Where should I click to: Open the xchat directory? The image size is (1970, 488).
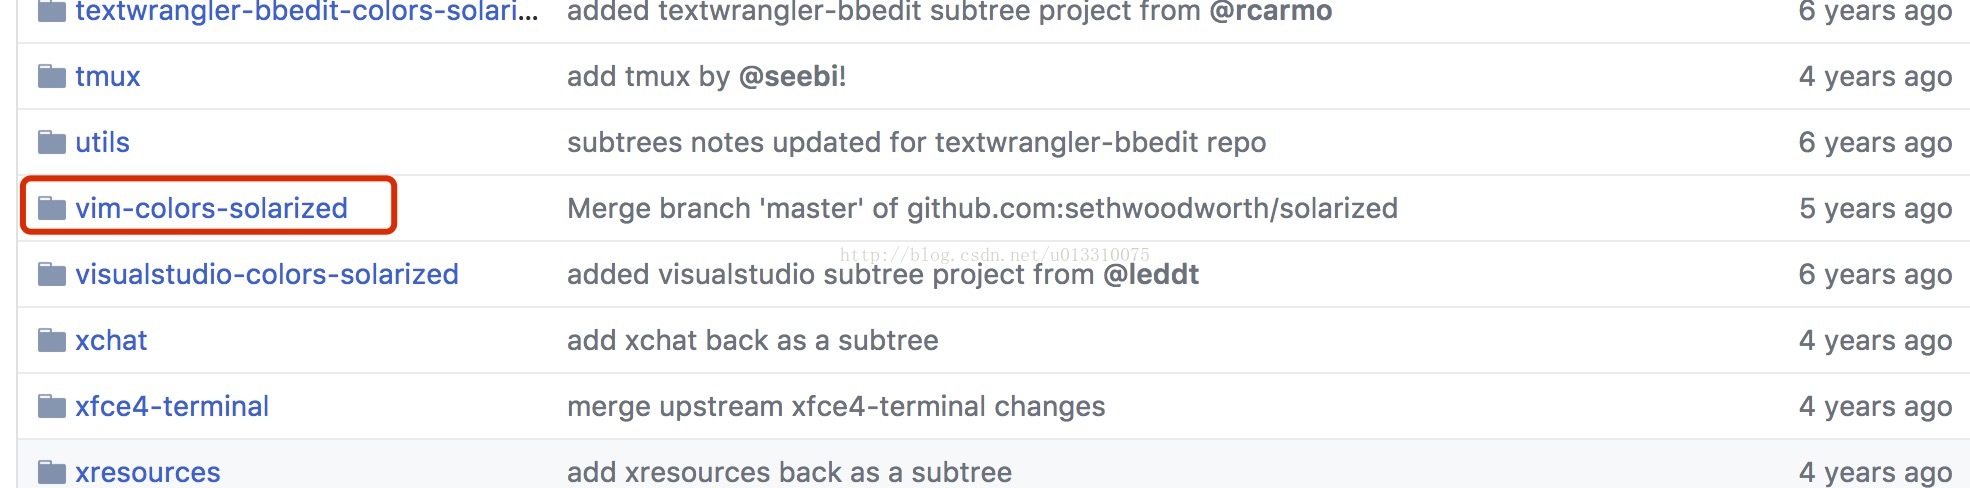pyautogui.click(x=111, y=340)
